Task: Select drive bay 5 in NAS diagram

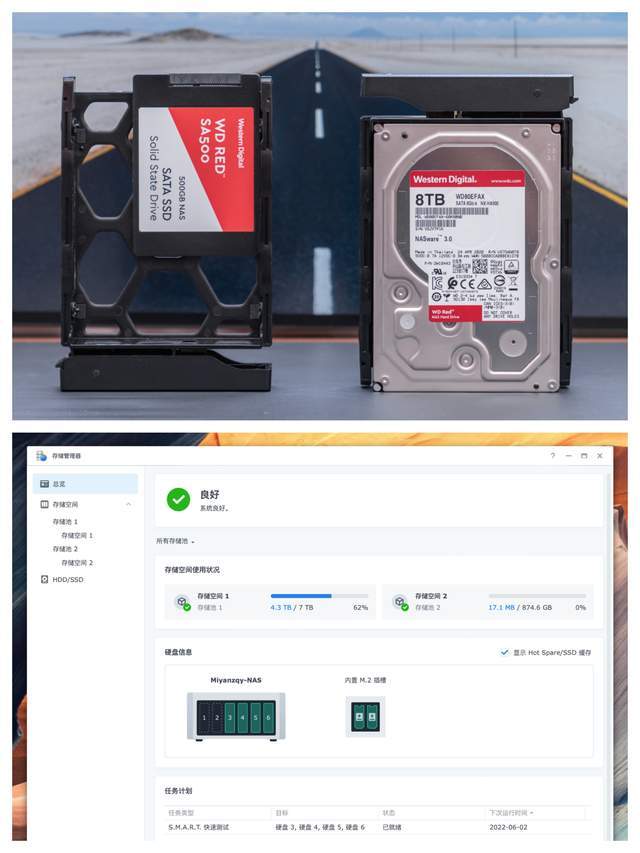Action: 255,718
